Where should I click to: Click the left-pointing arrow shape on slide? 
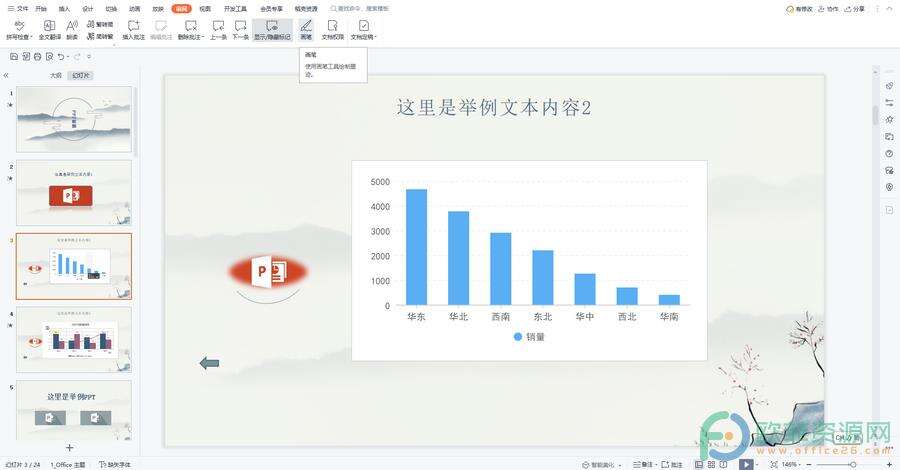click(209, 363)
